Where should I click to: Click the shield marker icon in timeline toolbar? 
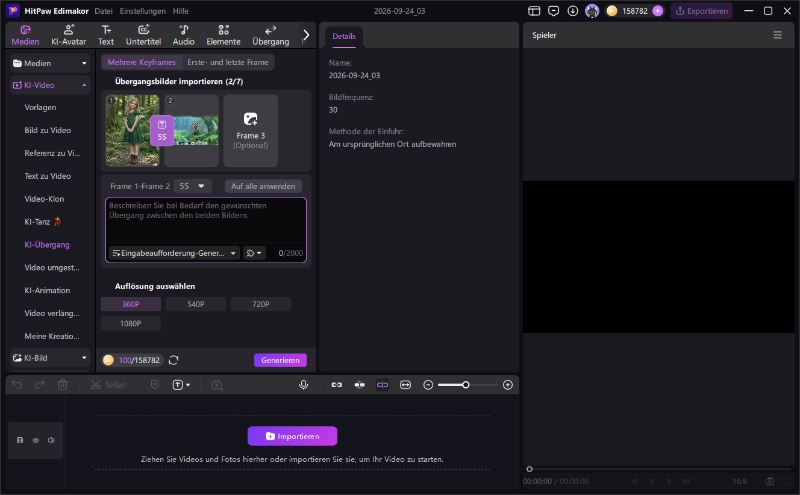pyautogui.click(x=155, y=385)
